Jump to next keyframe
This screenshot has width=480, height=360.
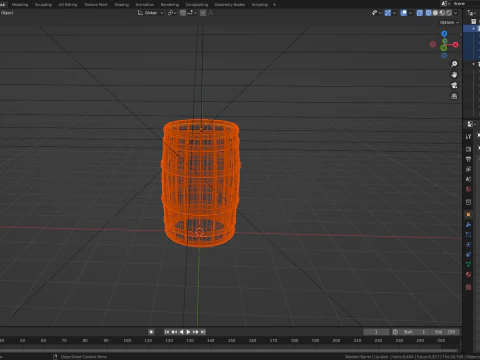196,332
